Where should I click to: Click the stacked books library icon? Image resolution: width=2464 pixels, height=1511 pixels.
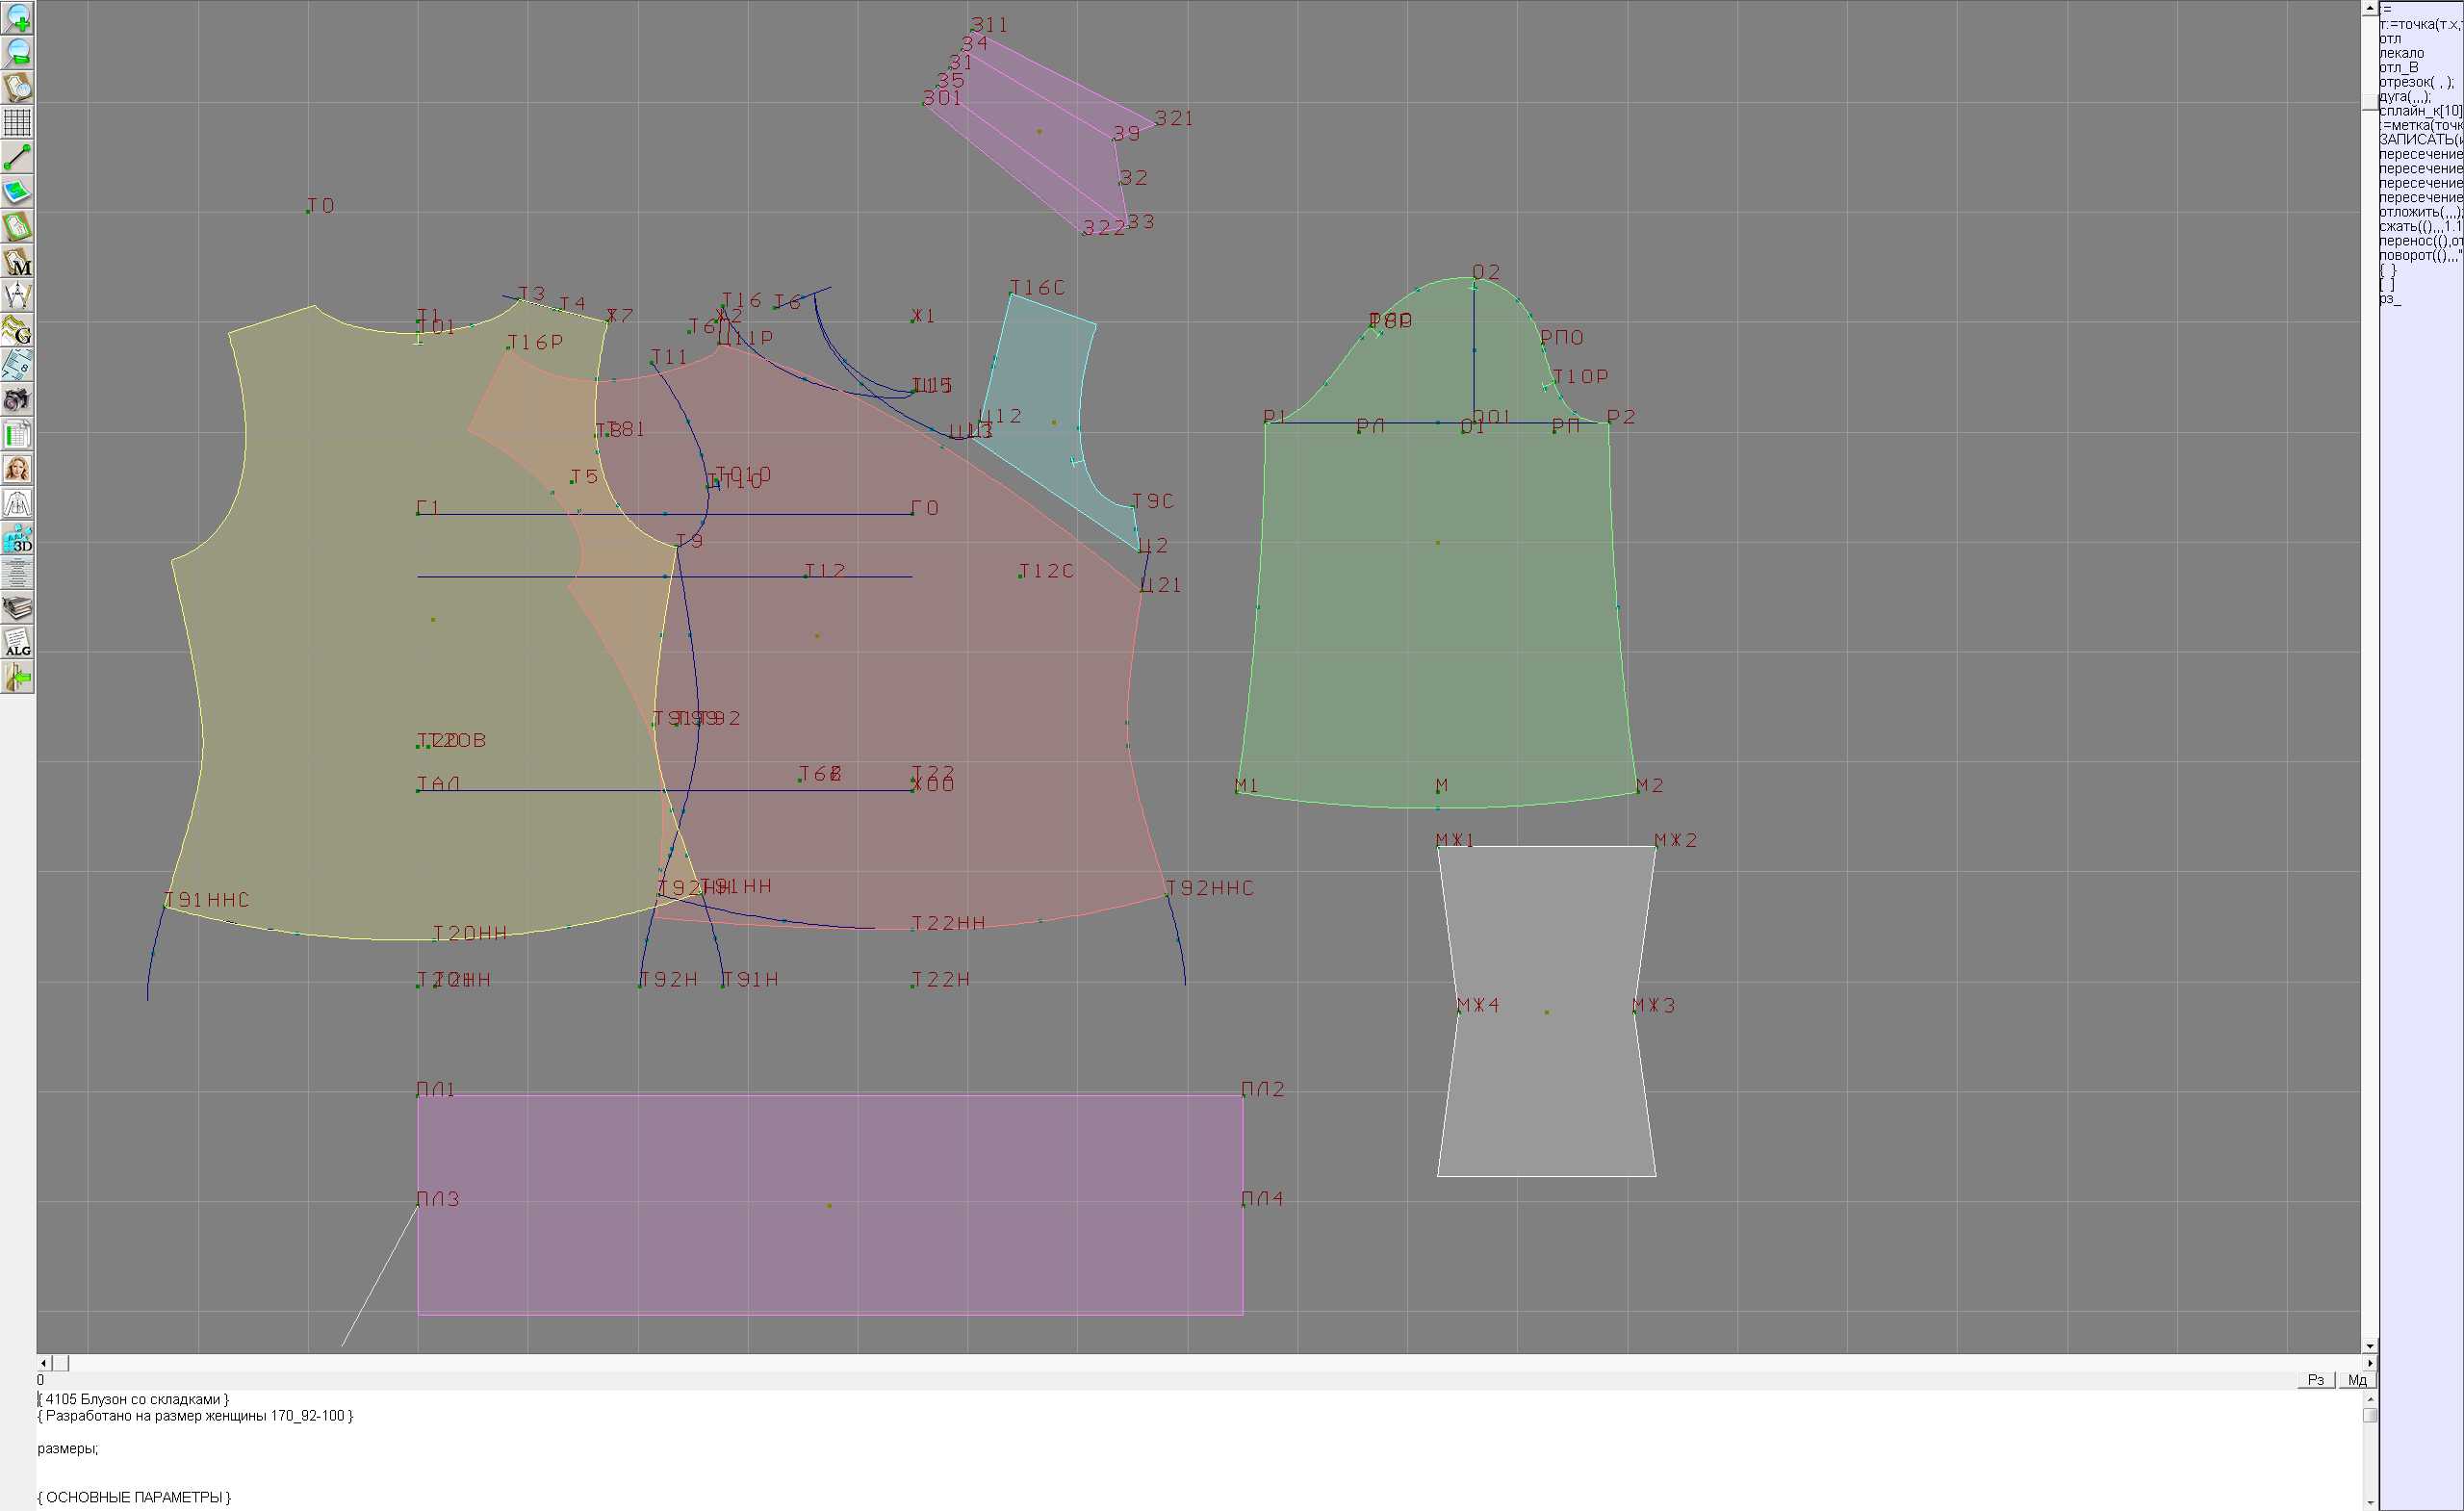pyautogui.click(x=17, y=608)
